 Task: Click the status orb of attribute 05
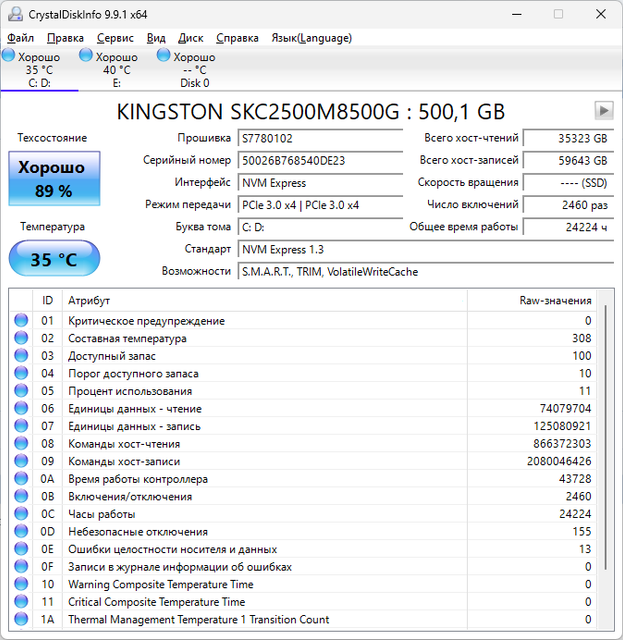tap(21, 391)
